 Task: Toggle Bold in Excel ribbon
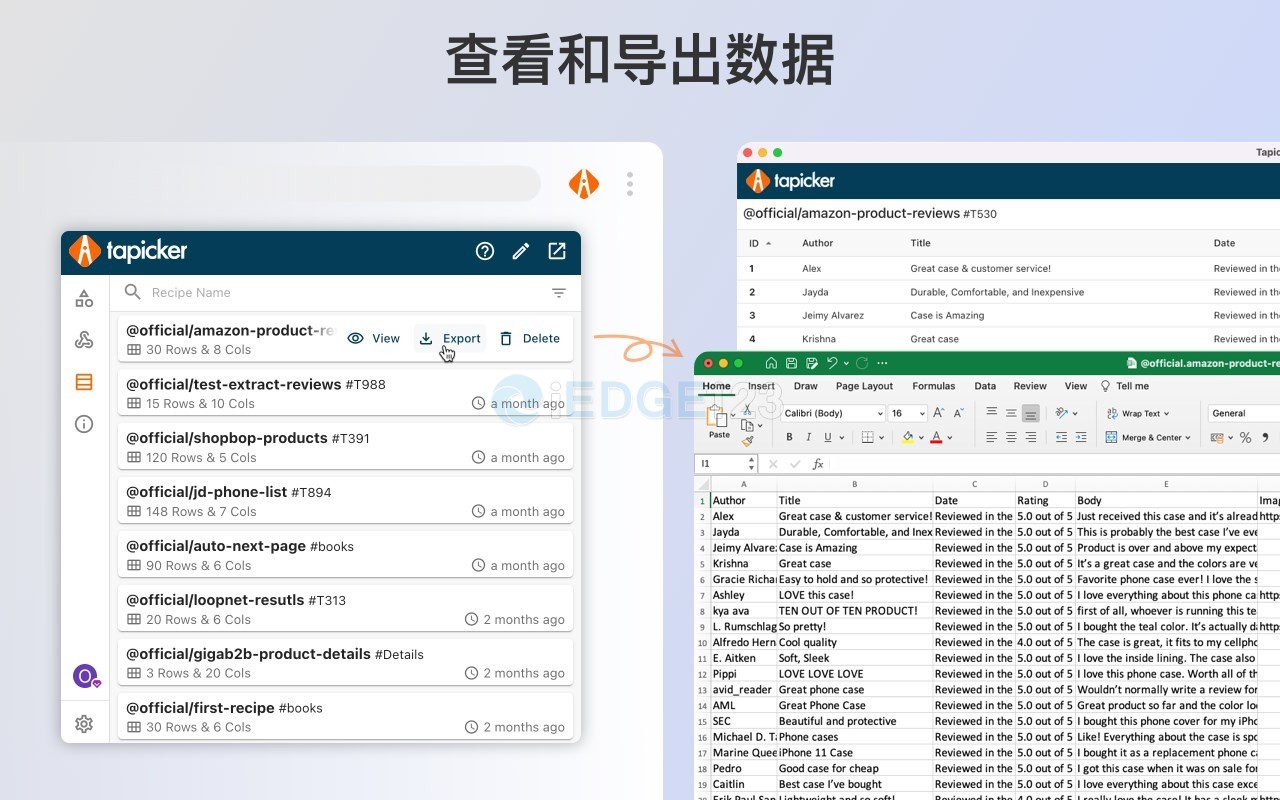[x=789, y=437]
